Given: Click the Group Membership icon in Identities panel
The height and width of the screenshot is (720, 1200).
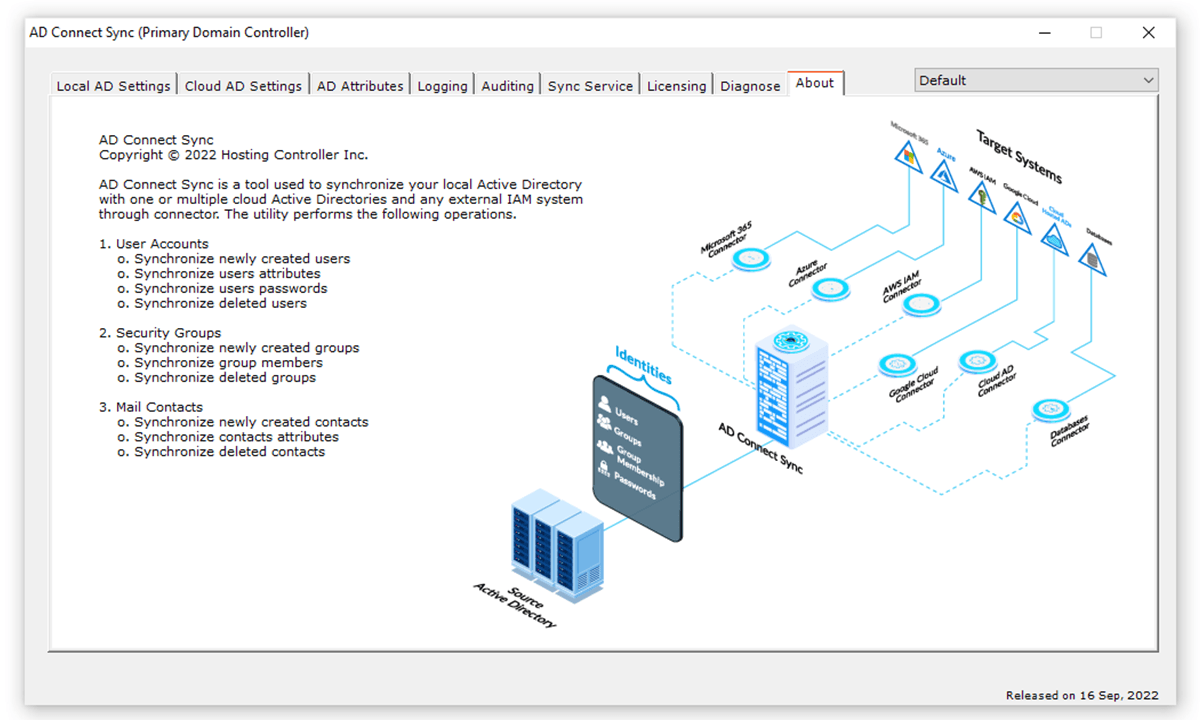Looking at the screenshot, I should point(605,447).
